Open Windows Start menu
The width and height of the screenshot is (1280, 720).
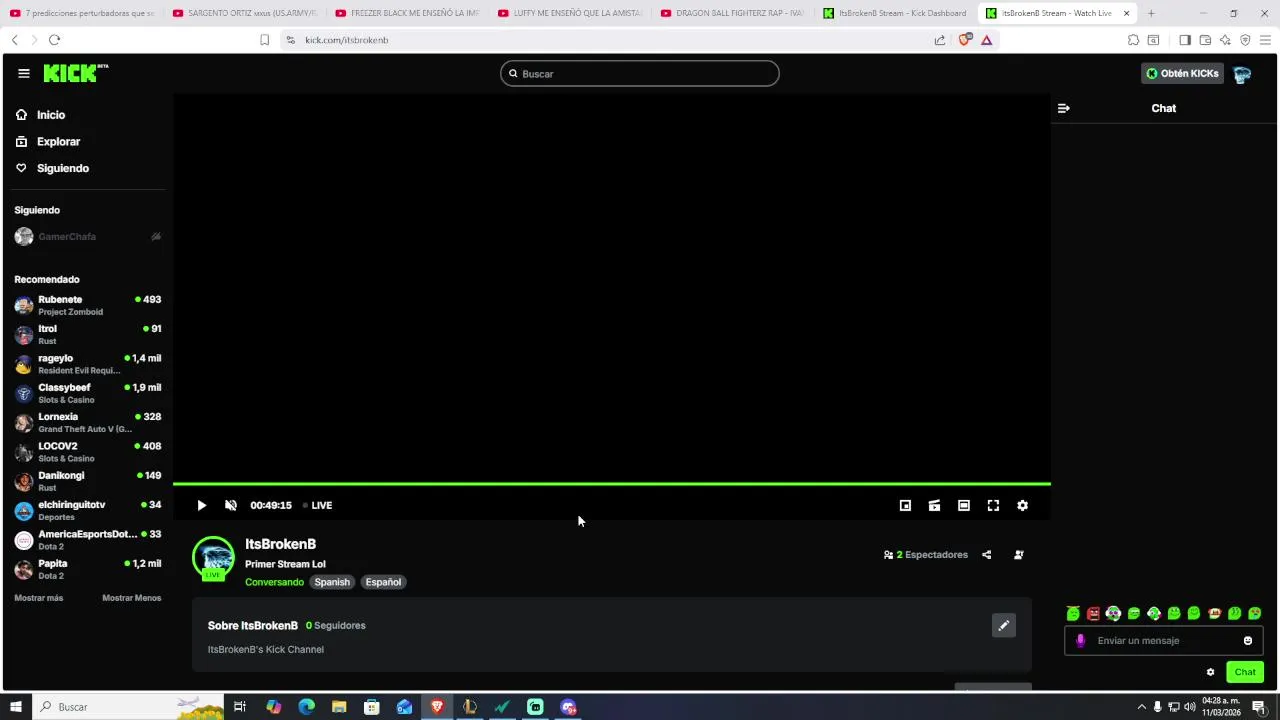[x=15, y=707]
